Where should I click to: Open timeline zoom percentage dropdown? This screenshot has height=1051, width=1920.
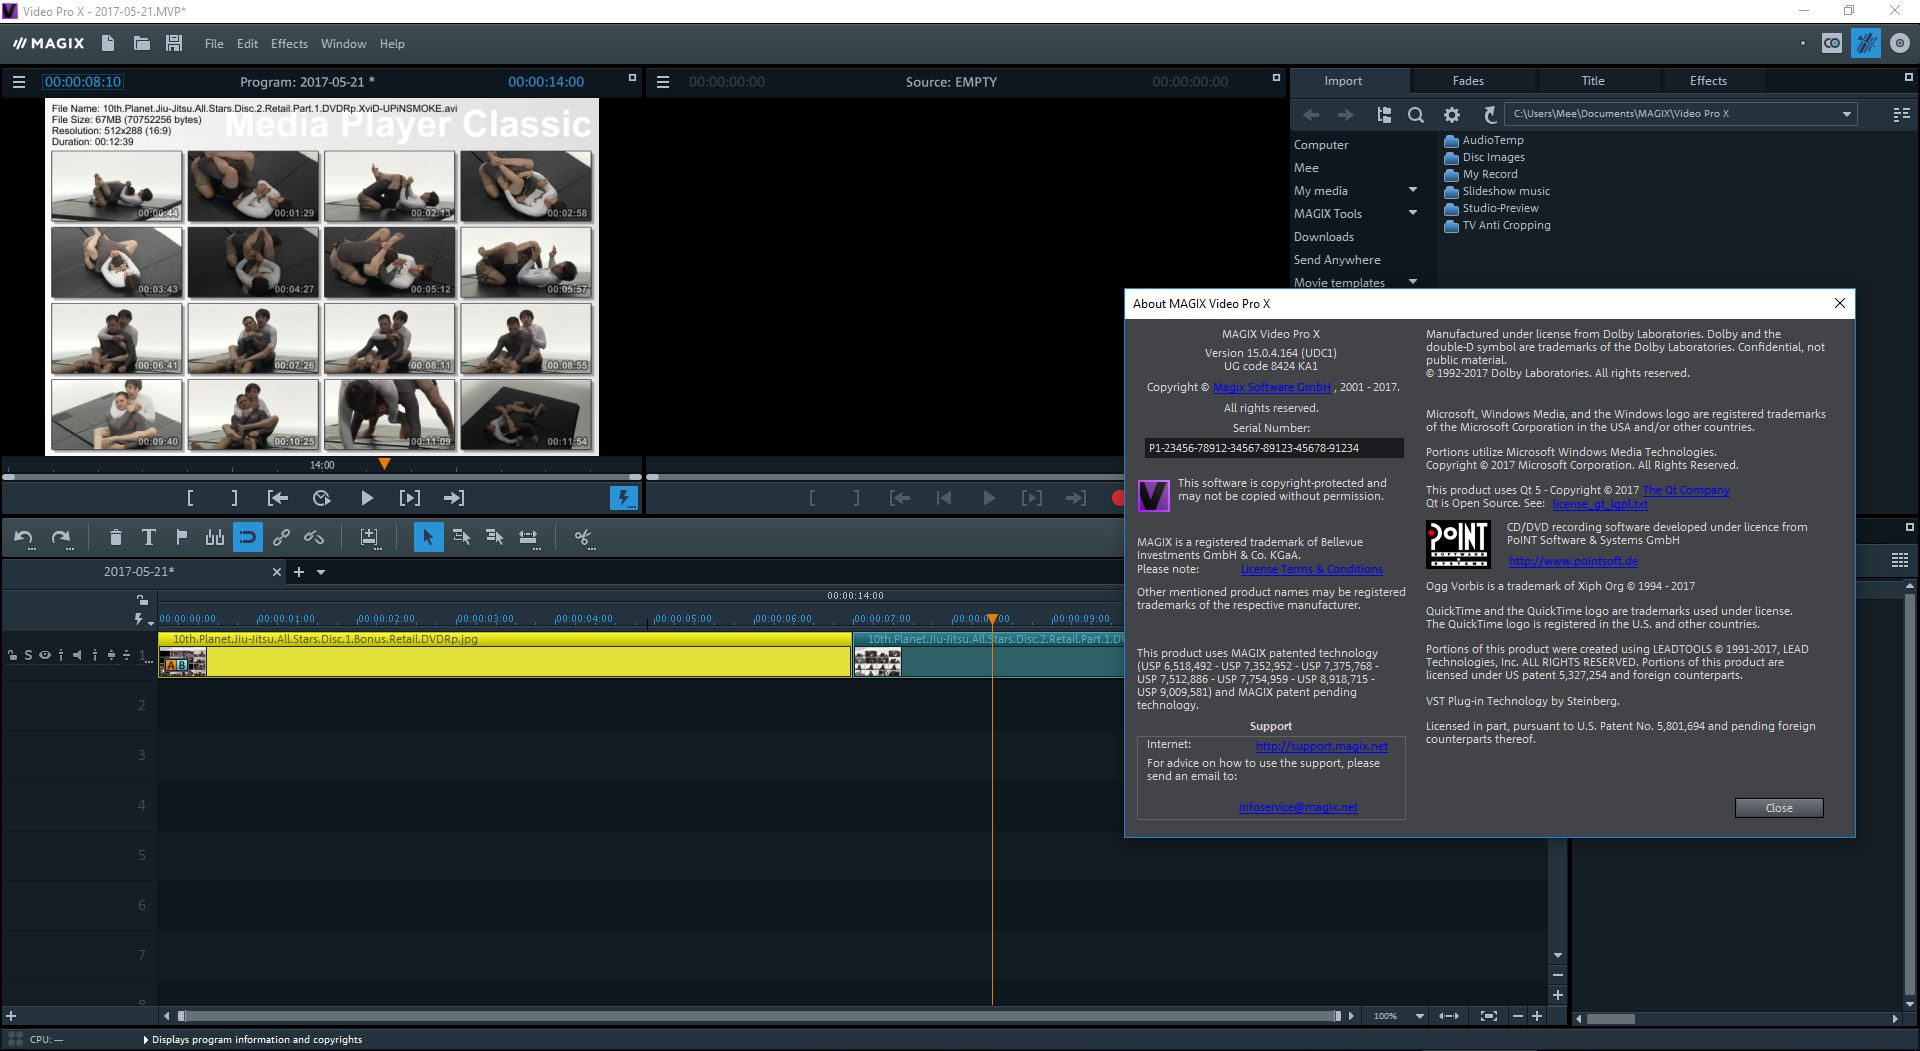click(1419, 1016)
